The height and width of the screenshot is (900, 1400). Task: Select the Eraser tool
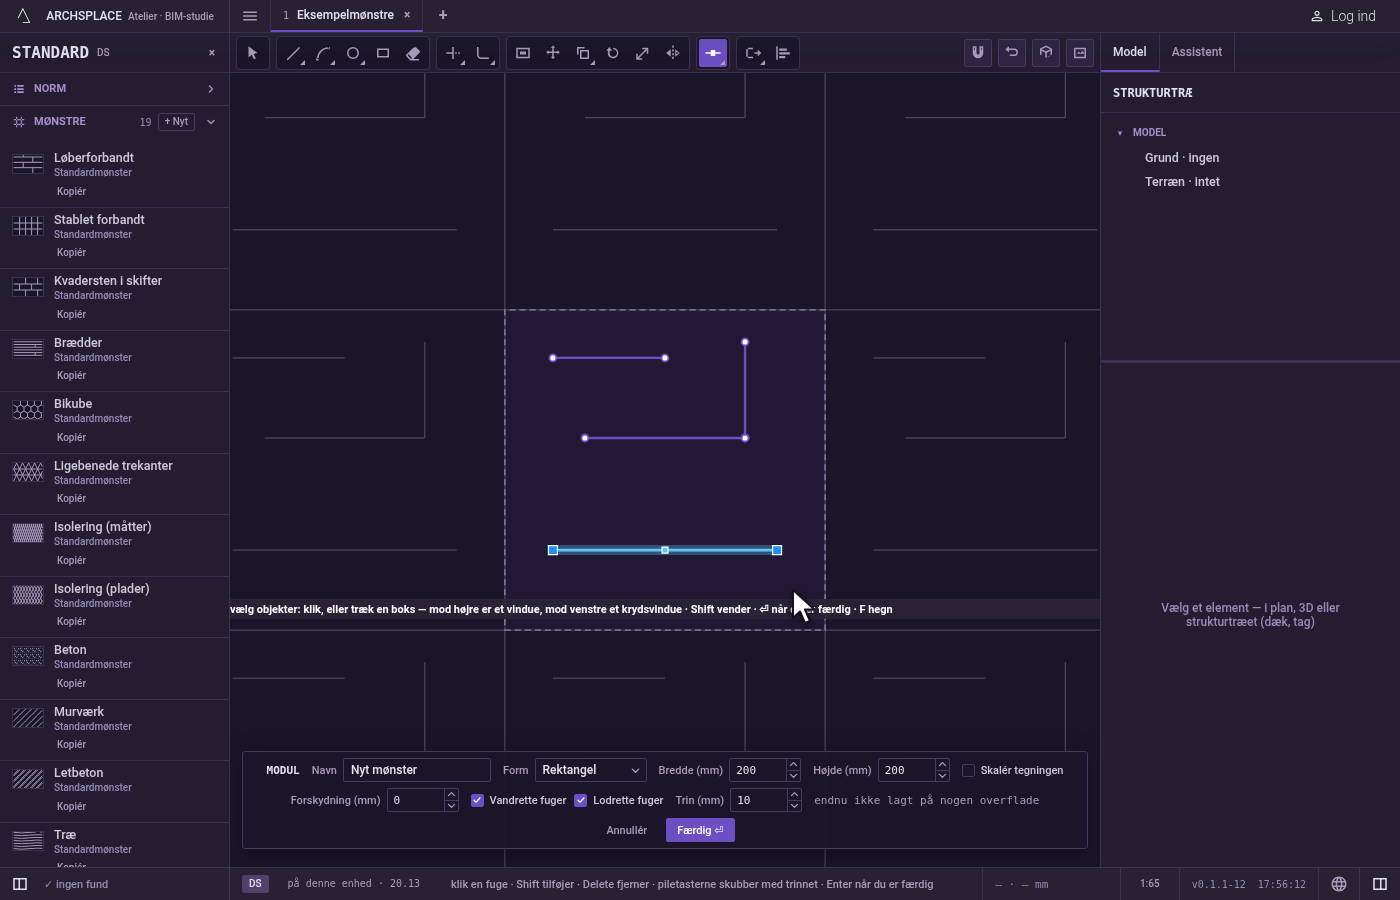413,53
